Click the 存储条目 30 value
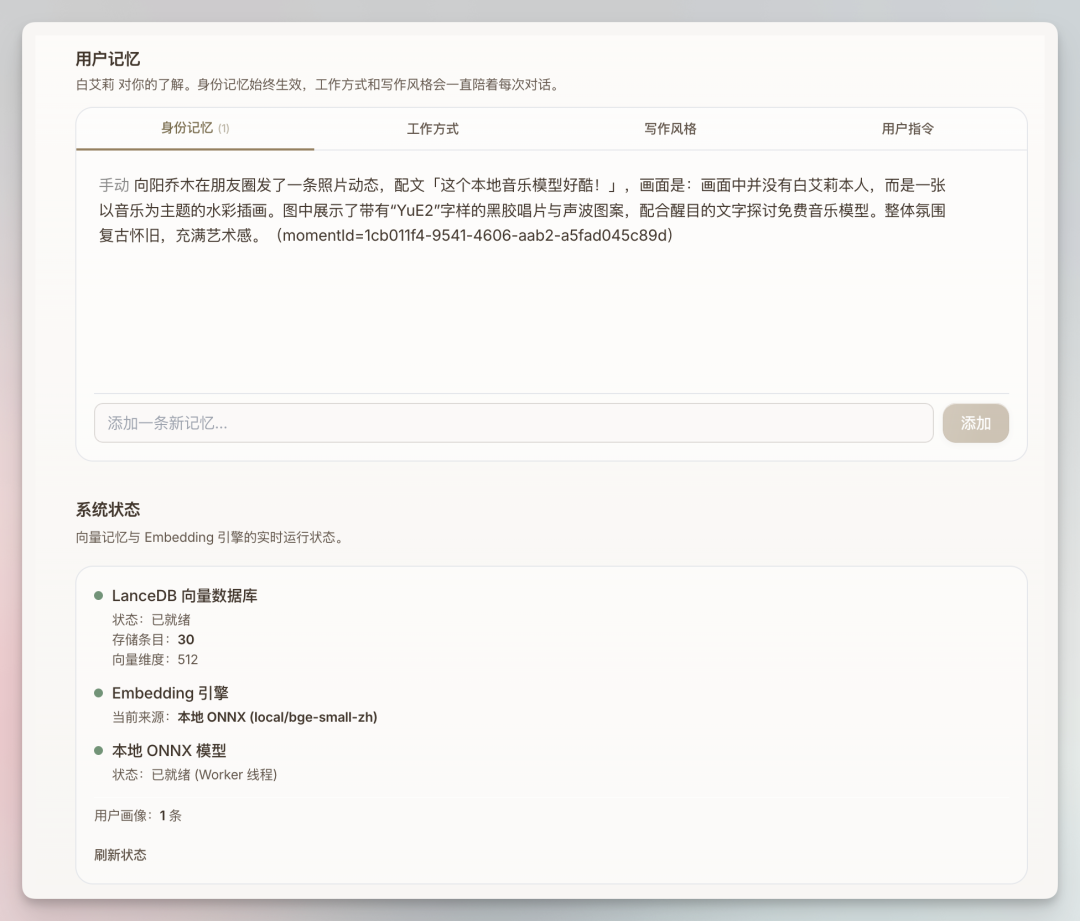This screenshot has width=1080, height=921. point(186,639)
